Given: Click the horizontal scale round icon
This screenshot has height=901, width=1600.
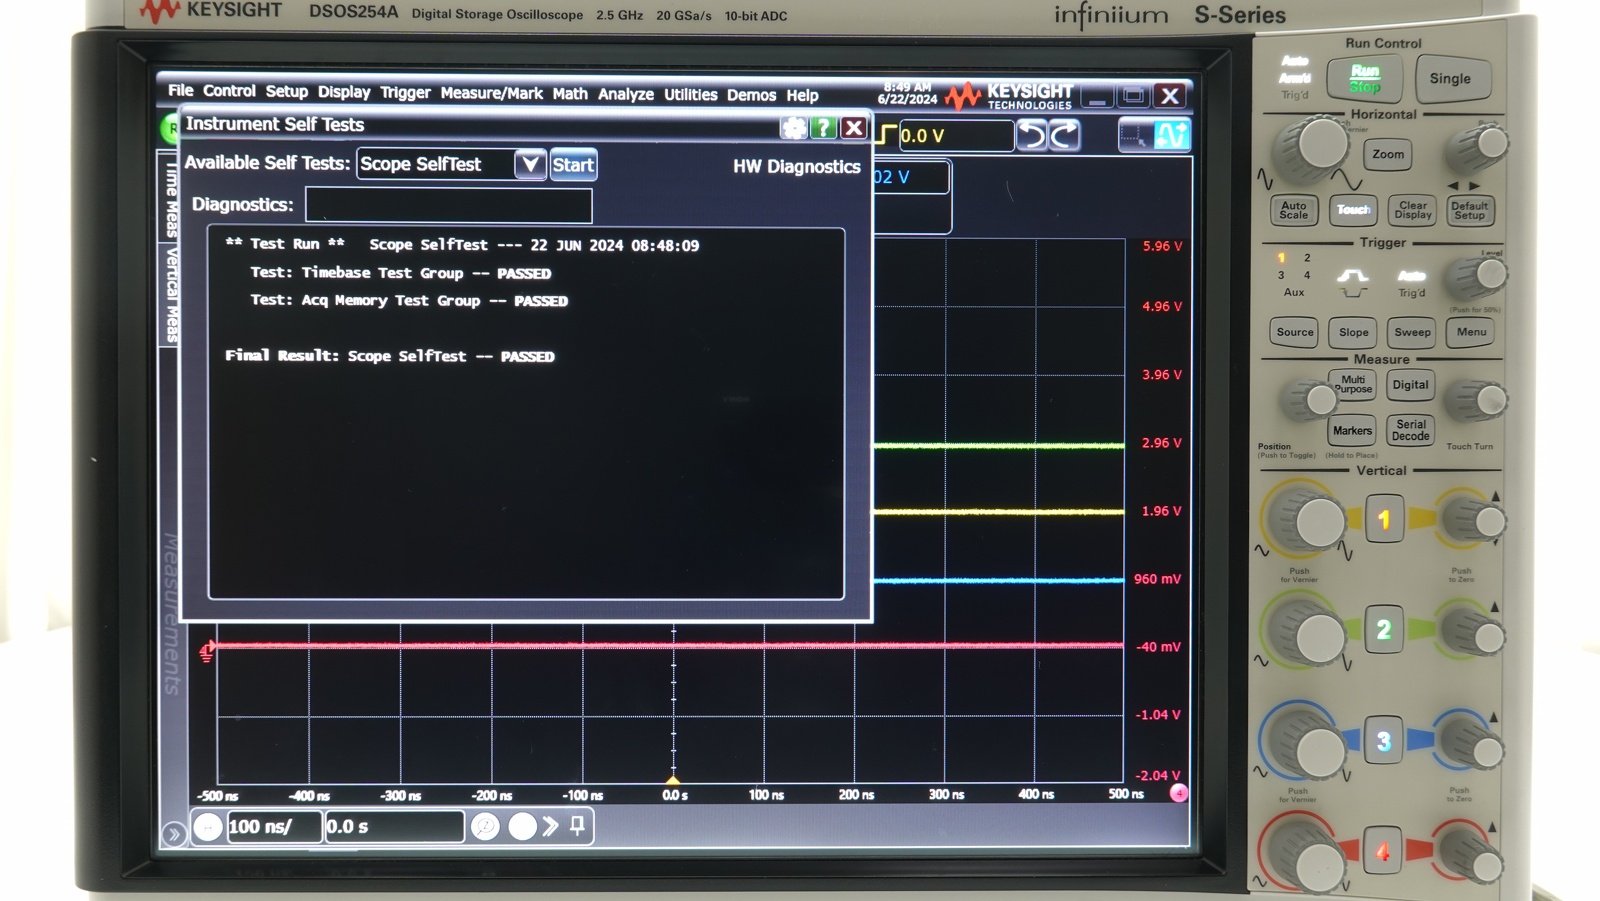Looking at the screenshot, I should coord(207,827).
